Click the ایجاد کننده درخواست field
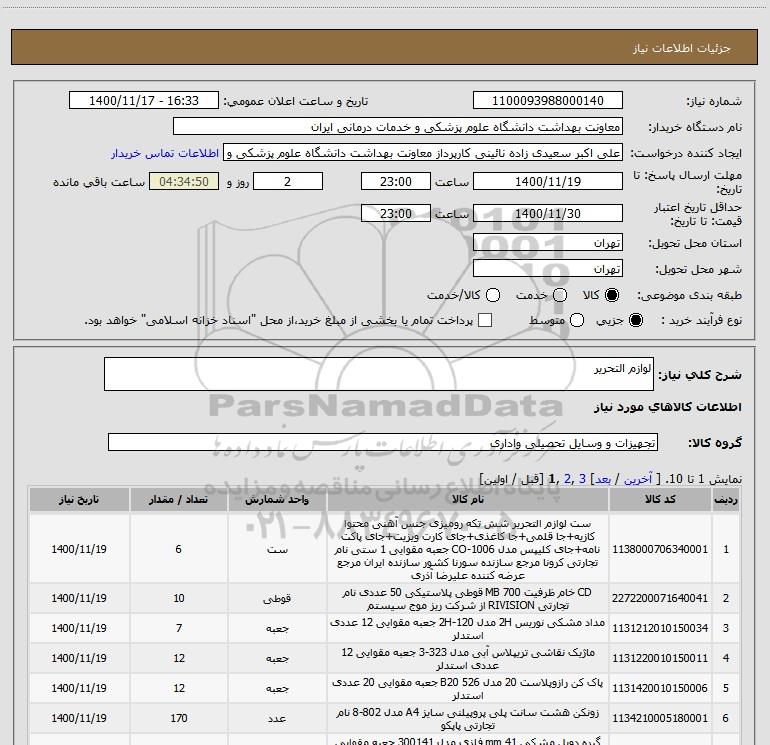Screen dimensions: 770x745 pos(423,153)
